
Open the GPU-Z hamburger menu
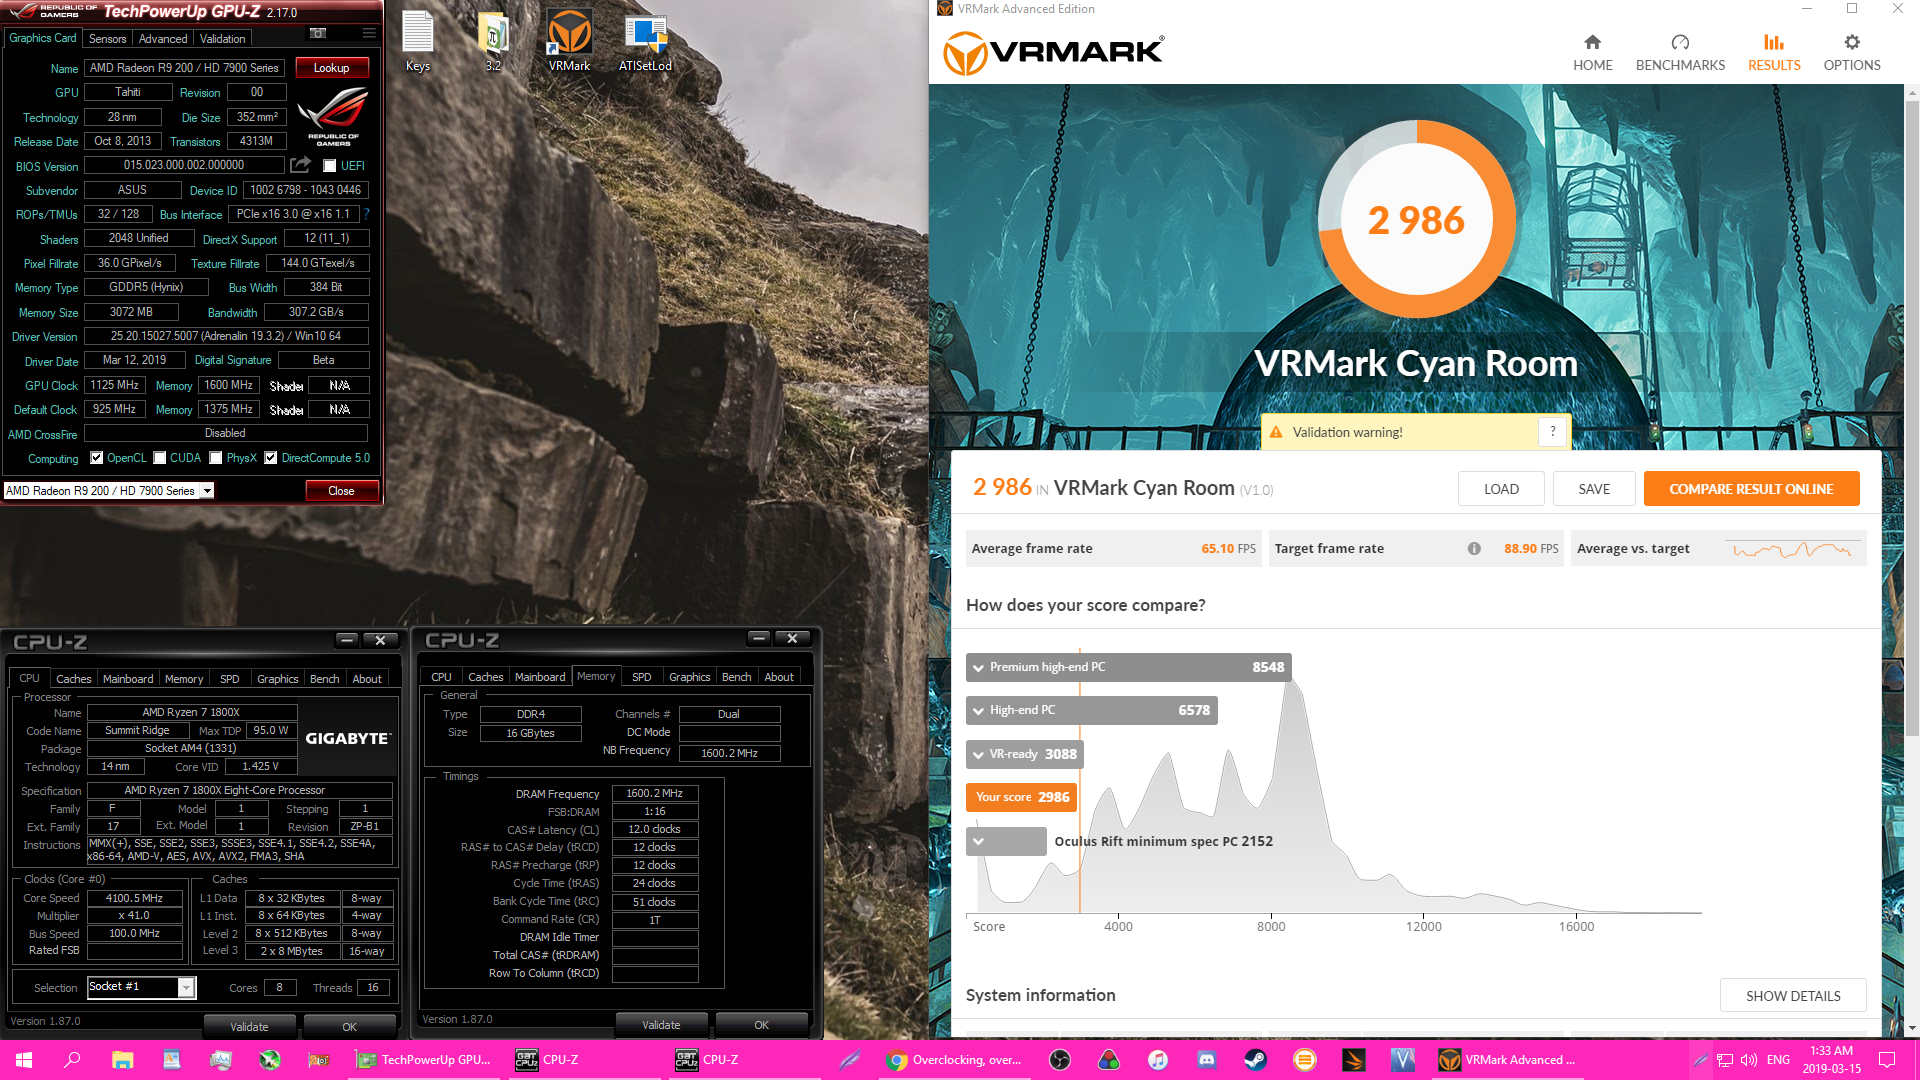369,33
